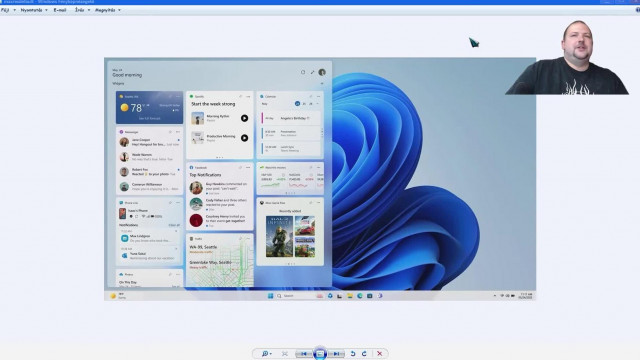Open the weather widget showing 78 degrees
This screenshot has height=360, width=640.
(149, 108)
